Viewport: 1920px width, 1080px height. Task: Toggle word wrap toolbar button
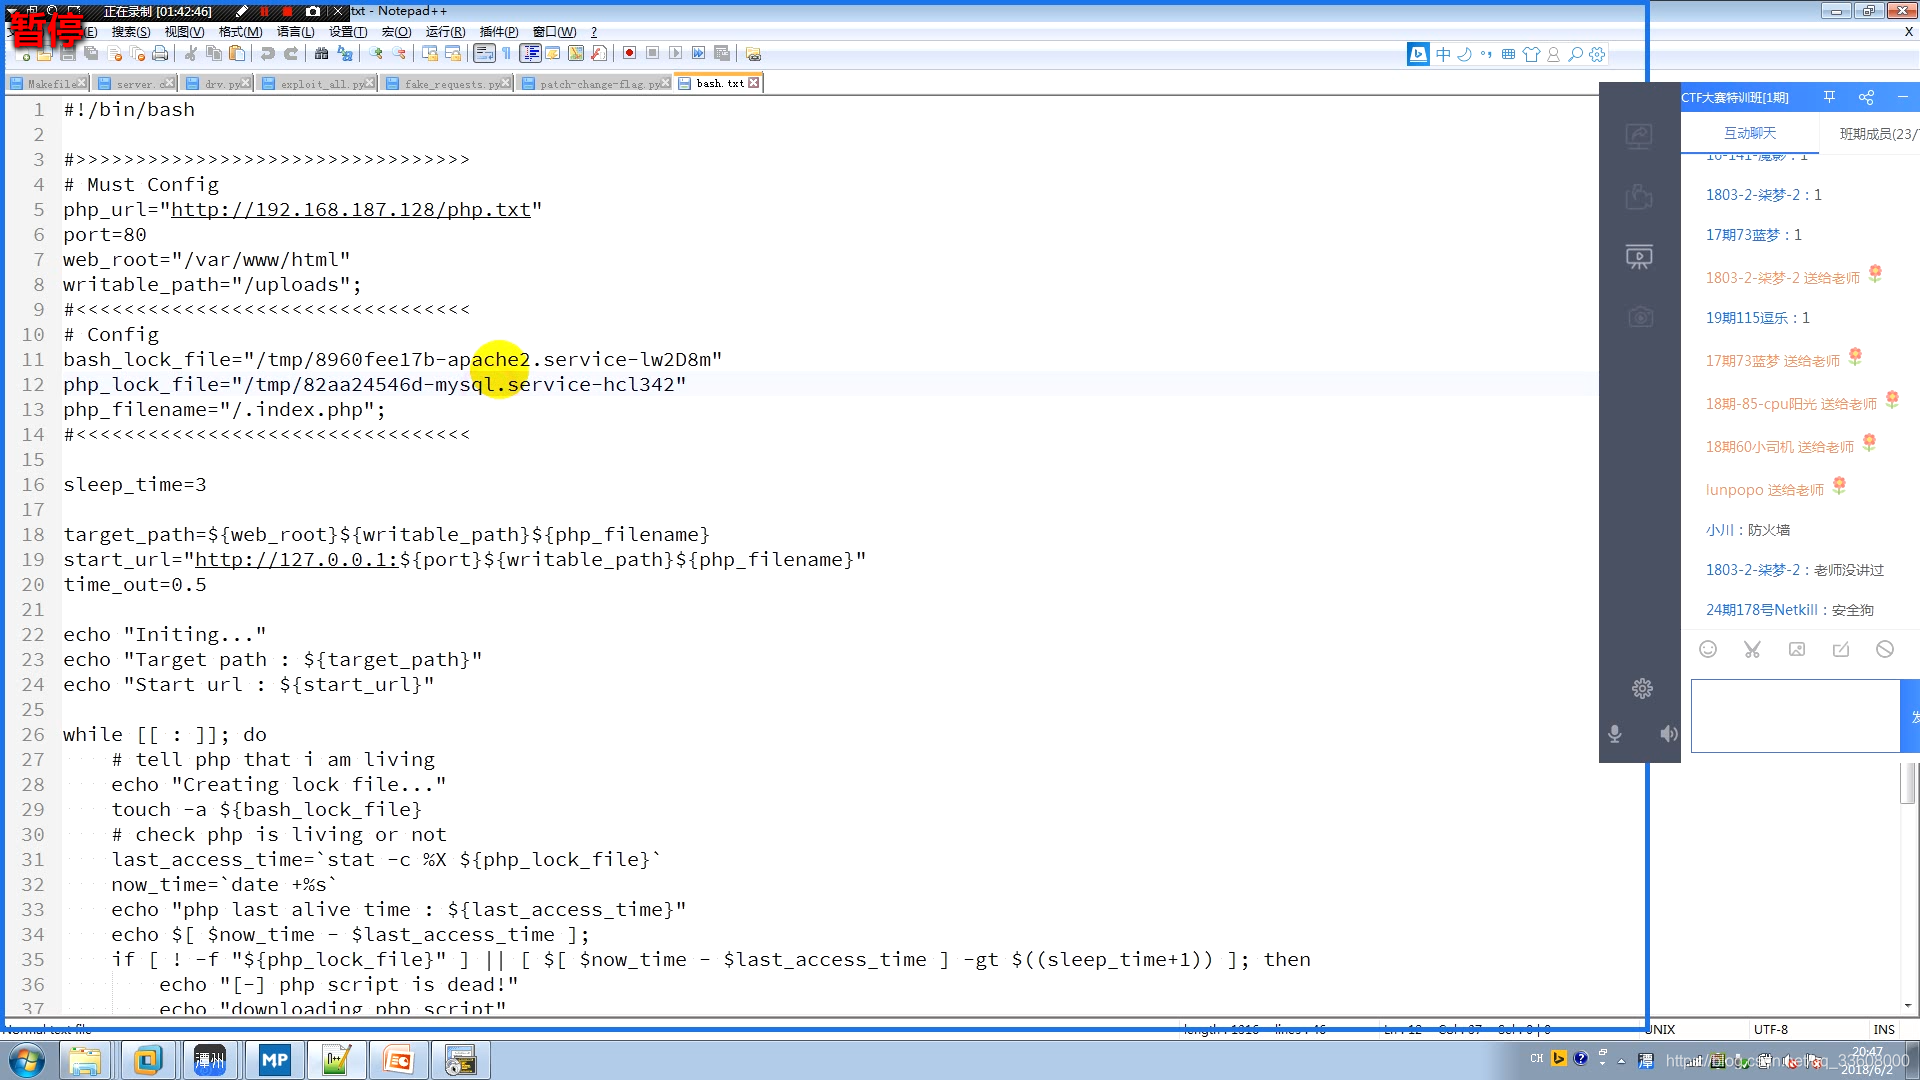pyautogui.click(x=484, y=54)
